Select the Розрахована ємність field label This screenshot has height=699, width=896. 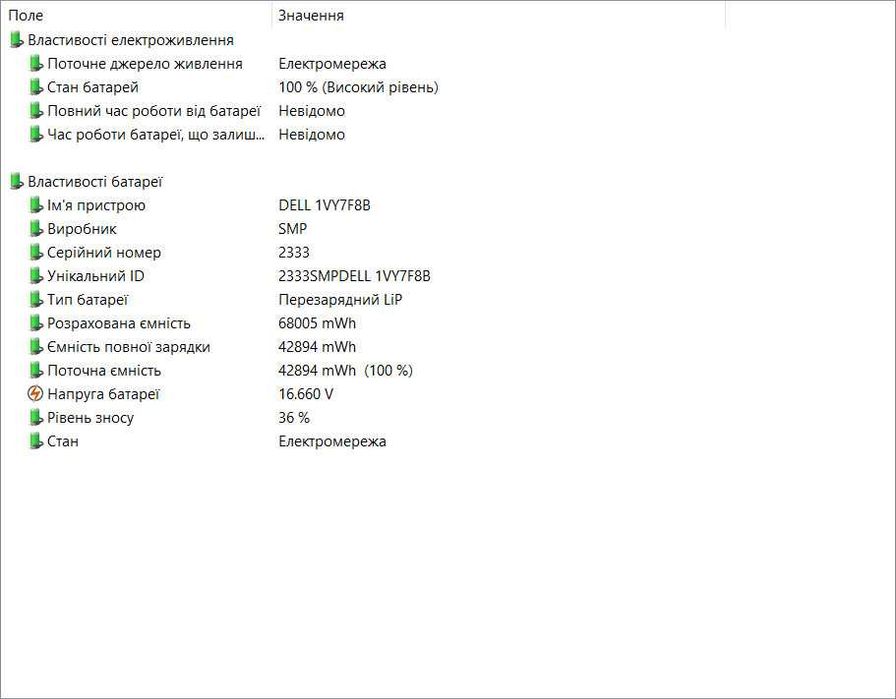118,323
